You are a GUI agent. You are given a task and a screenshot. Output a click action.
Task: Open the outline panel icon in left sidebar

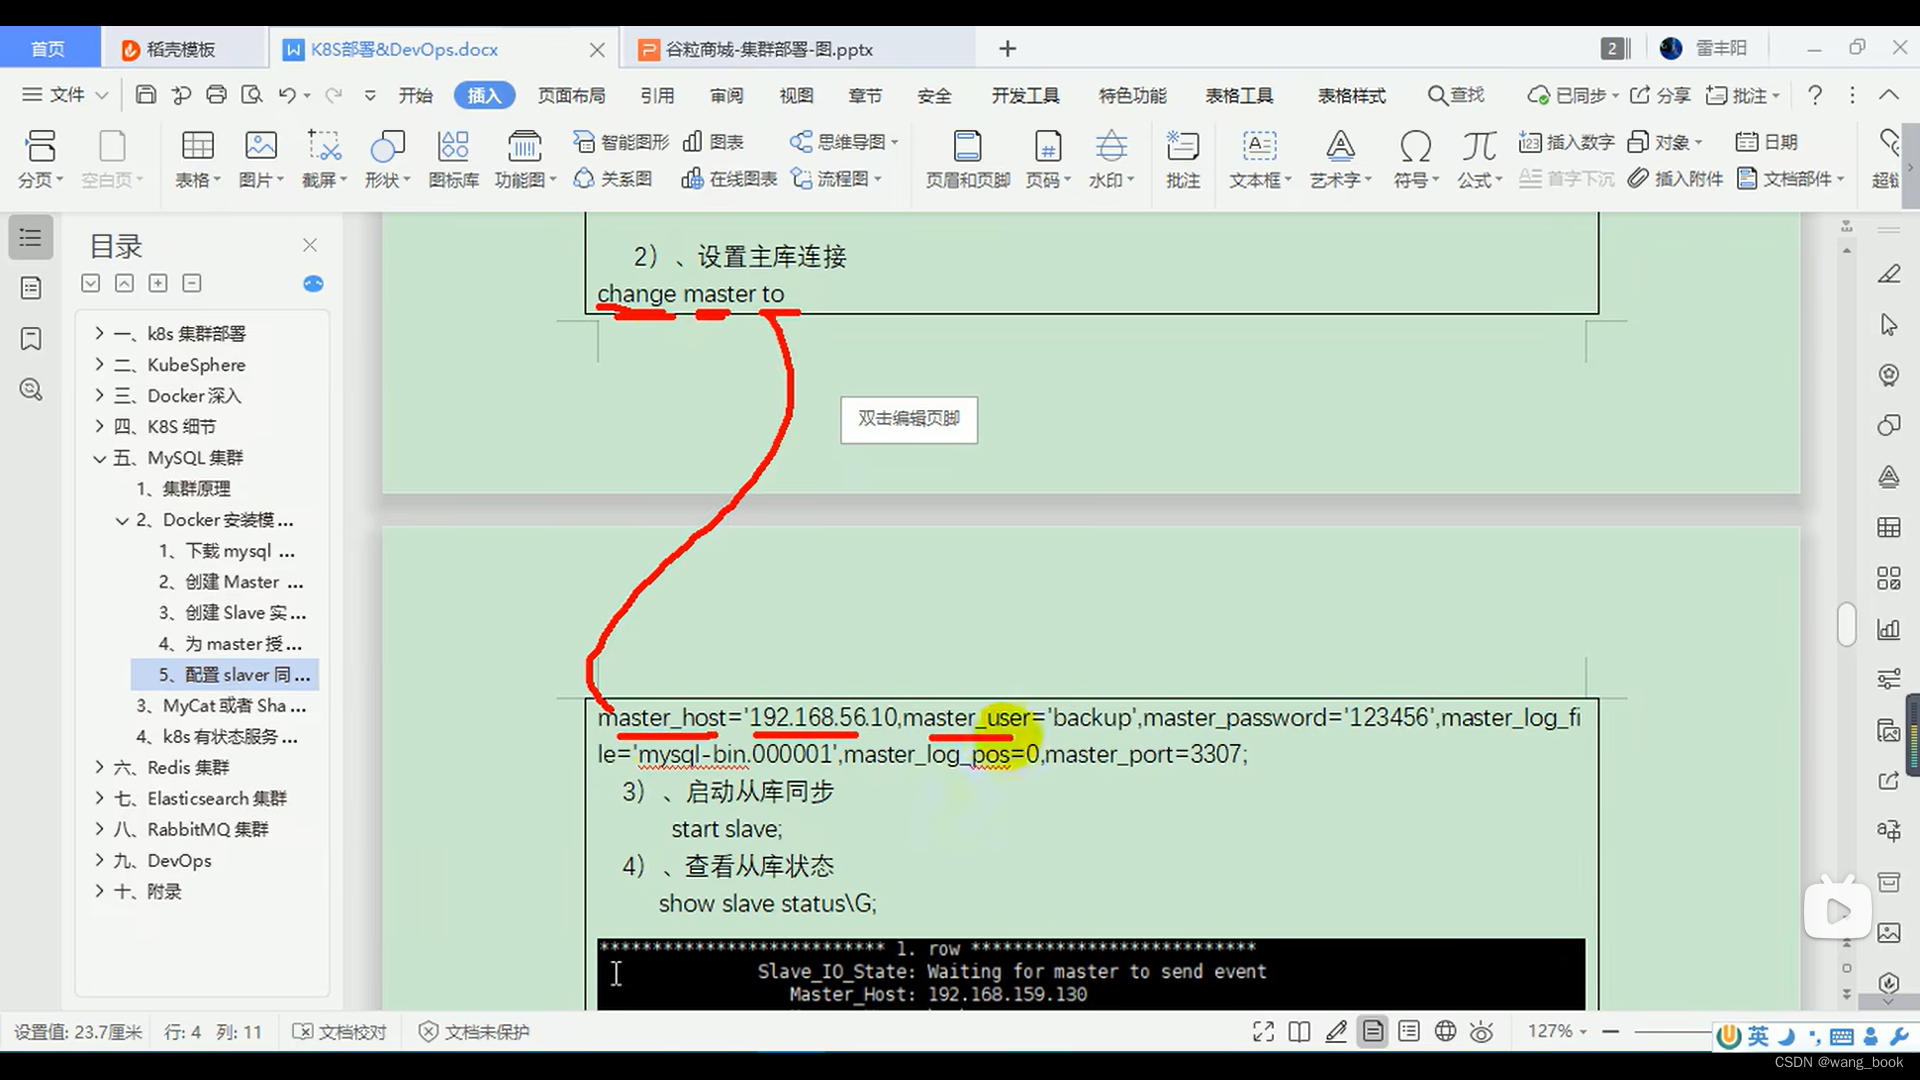[x=31, y=238]
